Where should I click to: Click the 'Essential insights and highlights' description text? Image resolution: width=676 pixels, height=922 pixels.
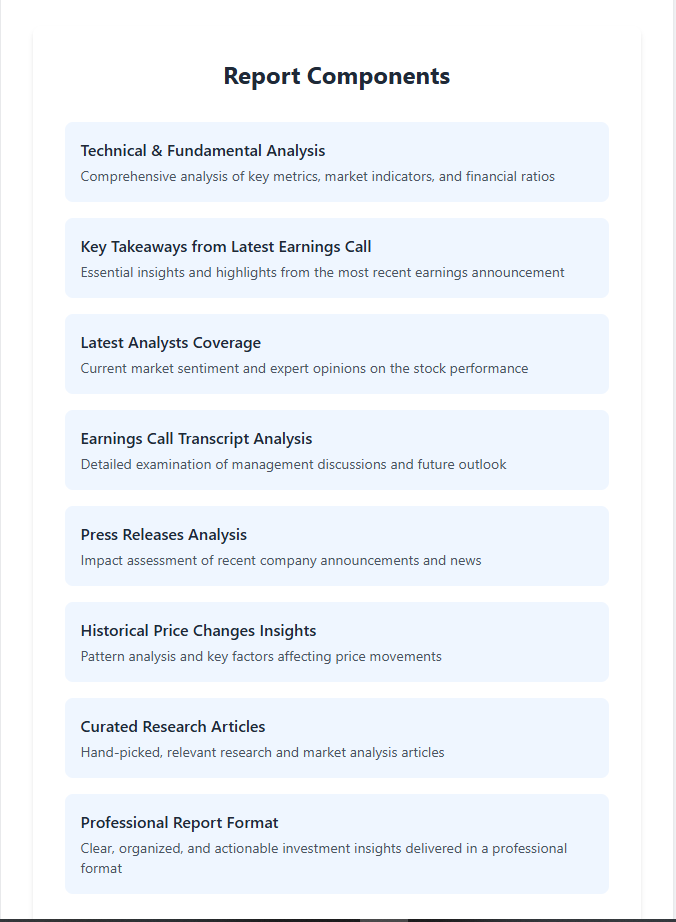point(322,273)
